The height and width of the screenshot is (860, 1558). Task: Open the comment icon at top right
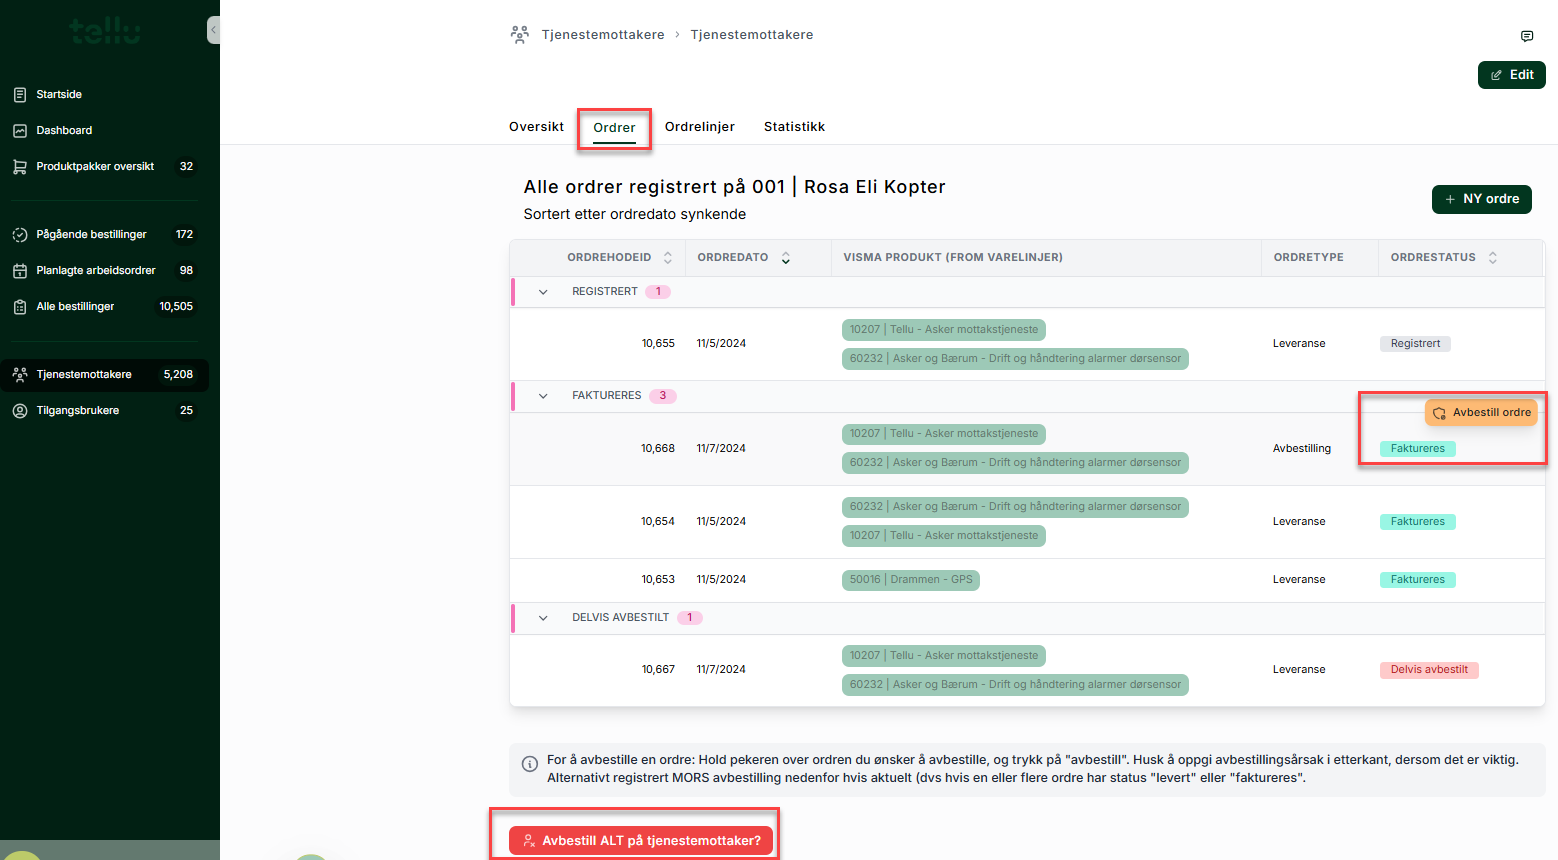[x=1526, y=36]
